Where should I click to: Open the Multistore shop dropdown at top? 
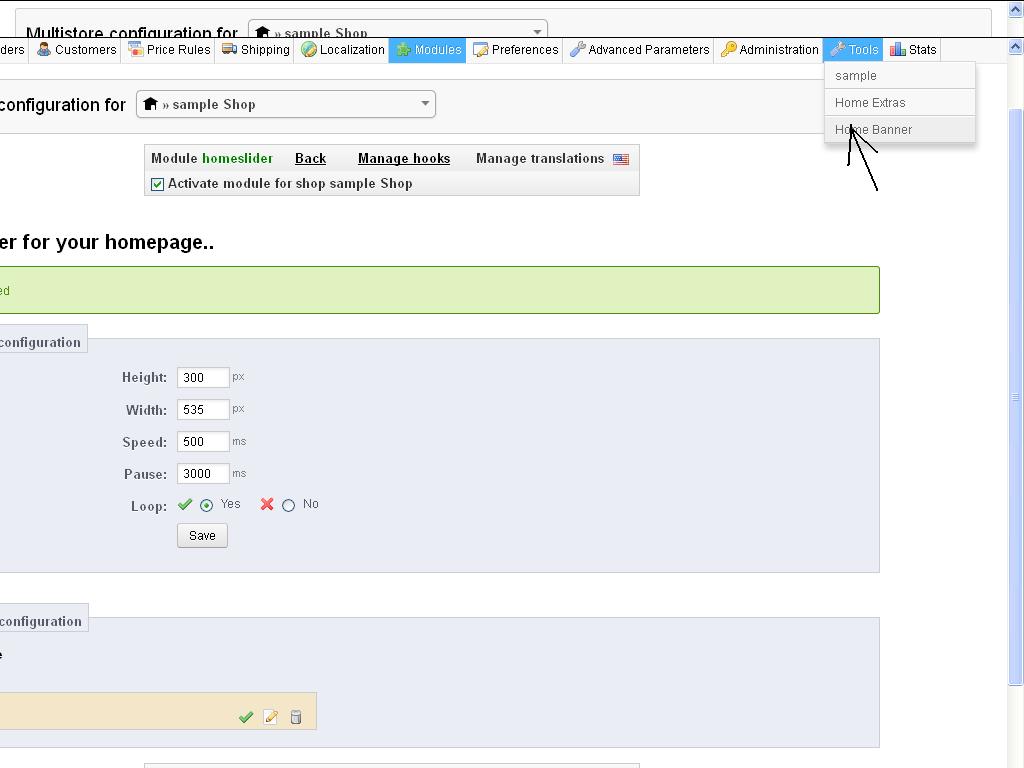(398, 29)
